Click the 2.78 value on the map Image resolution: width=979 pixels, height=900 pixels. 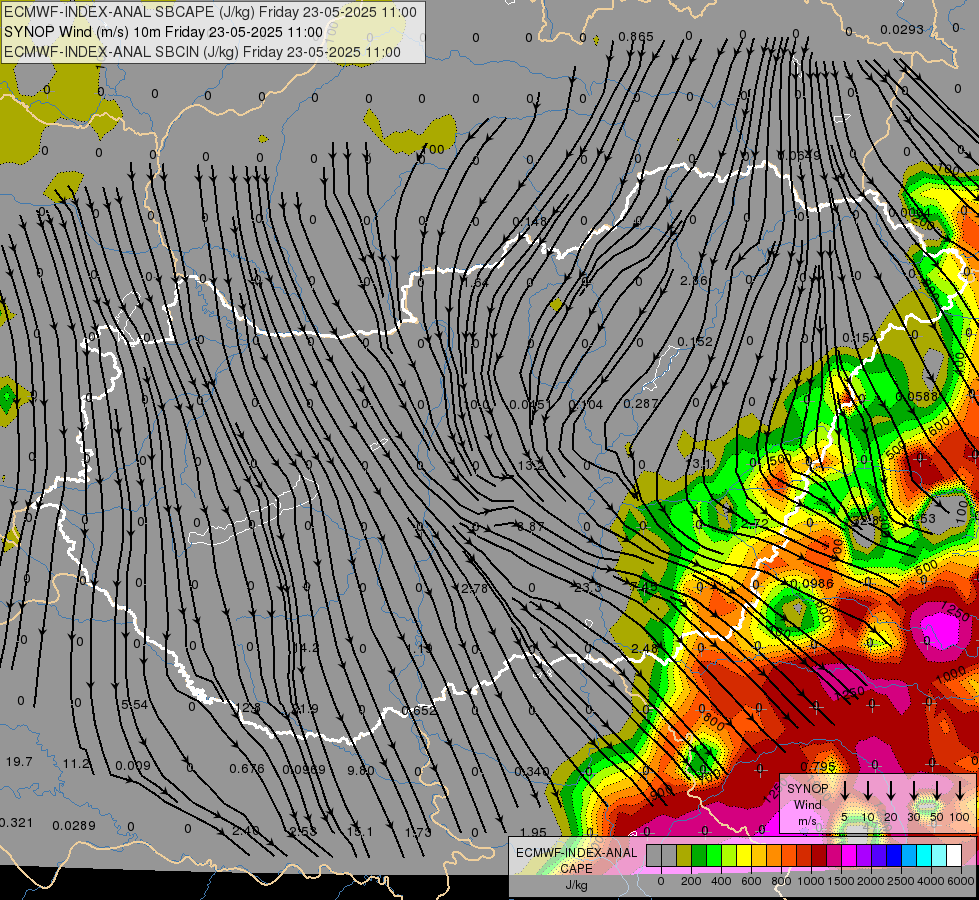coord(473,588)
